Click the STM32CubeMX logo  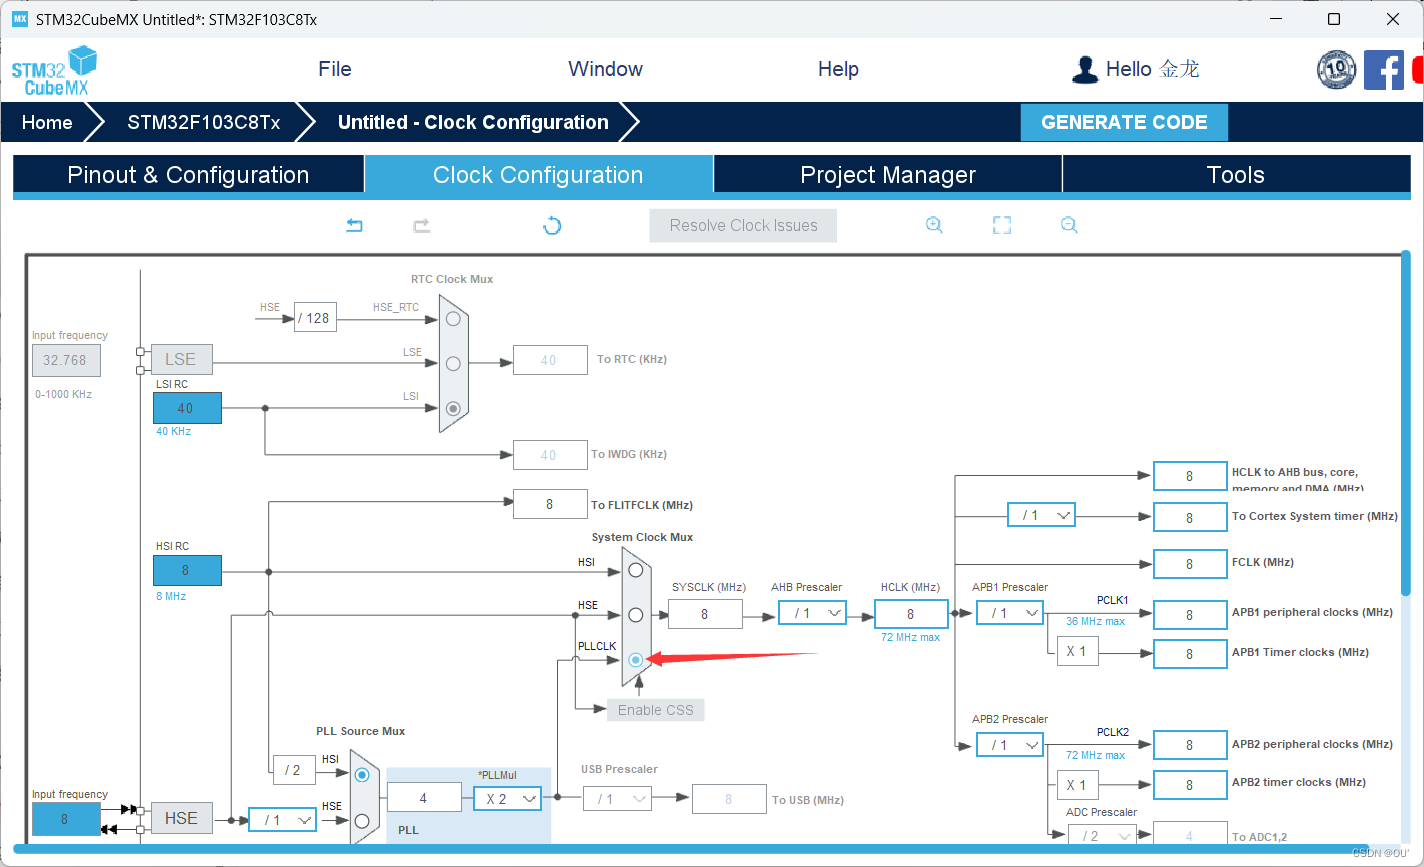54,70
